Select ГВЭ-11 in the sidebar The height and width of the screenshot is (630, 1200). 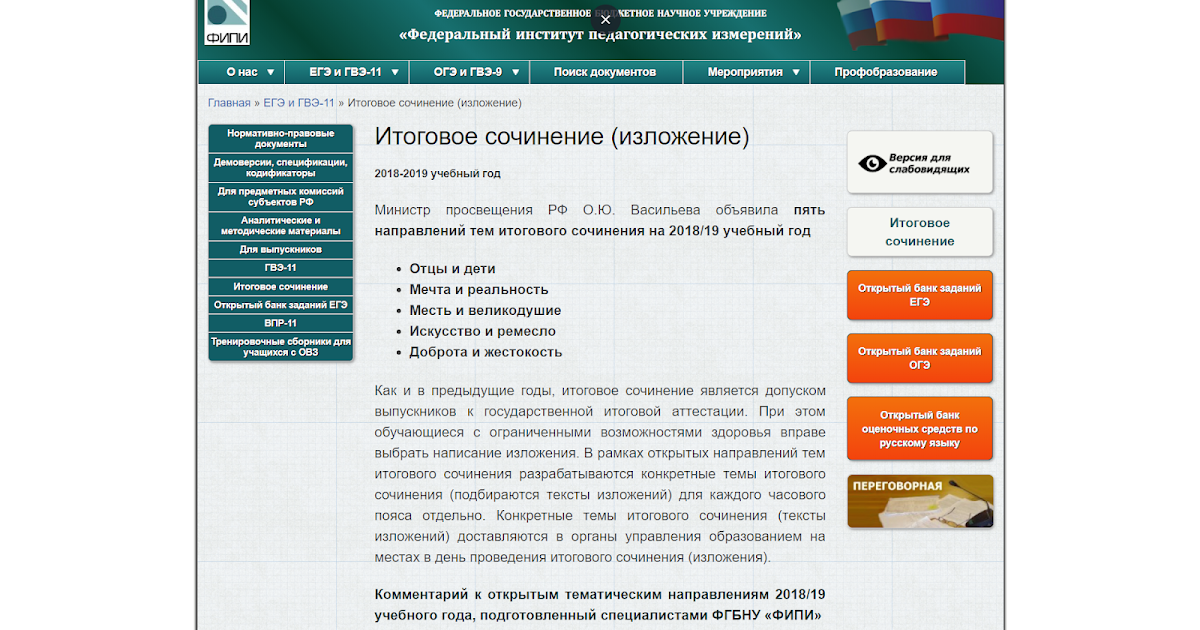(281, 268)
